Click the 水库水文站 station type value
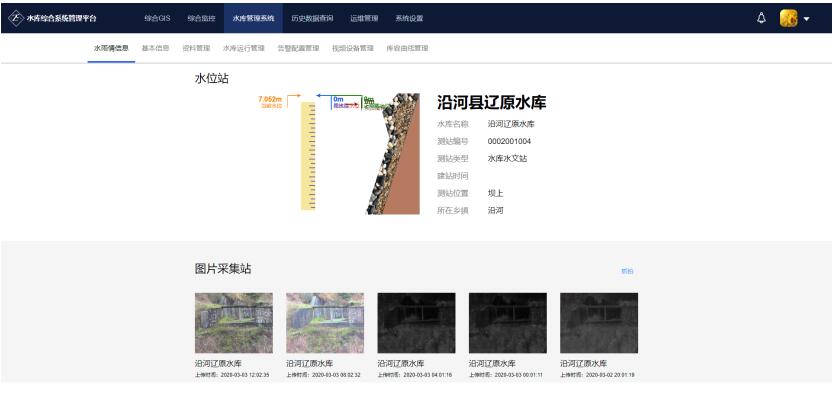 point(508,159)
